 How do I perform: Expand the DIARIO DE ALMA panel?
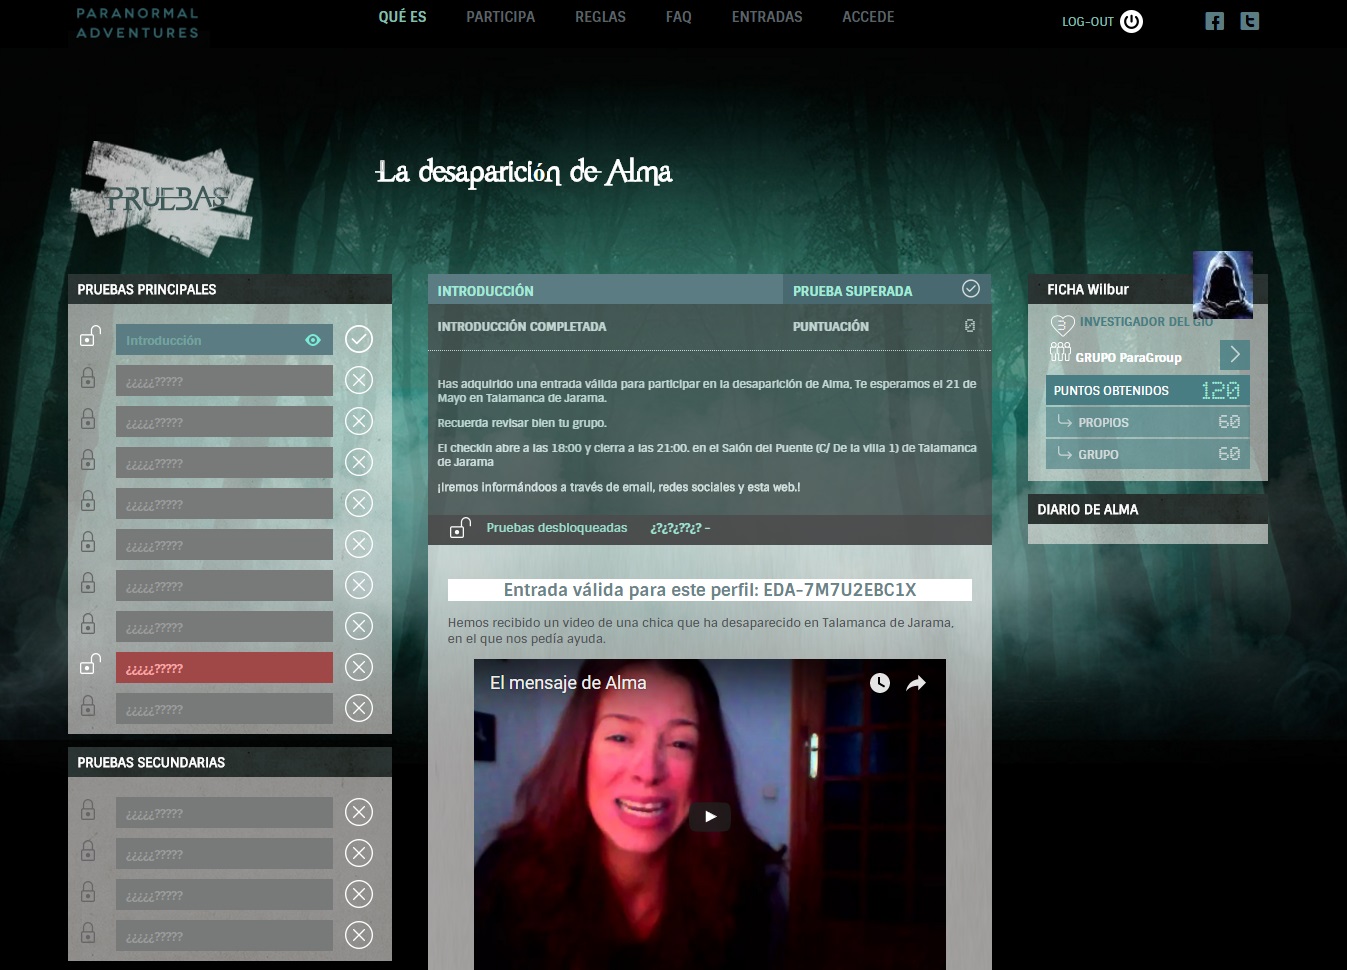(1147, 510)
